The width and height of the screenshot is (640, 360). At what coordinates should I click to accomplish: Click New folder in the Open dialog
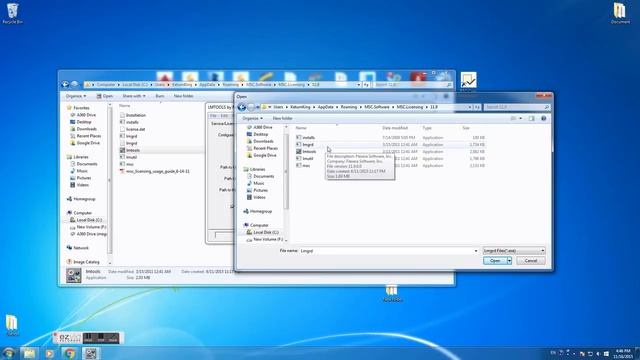282,118
